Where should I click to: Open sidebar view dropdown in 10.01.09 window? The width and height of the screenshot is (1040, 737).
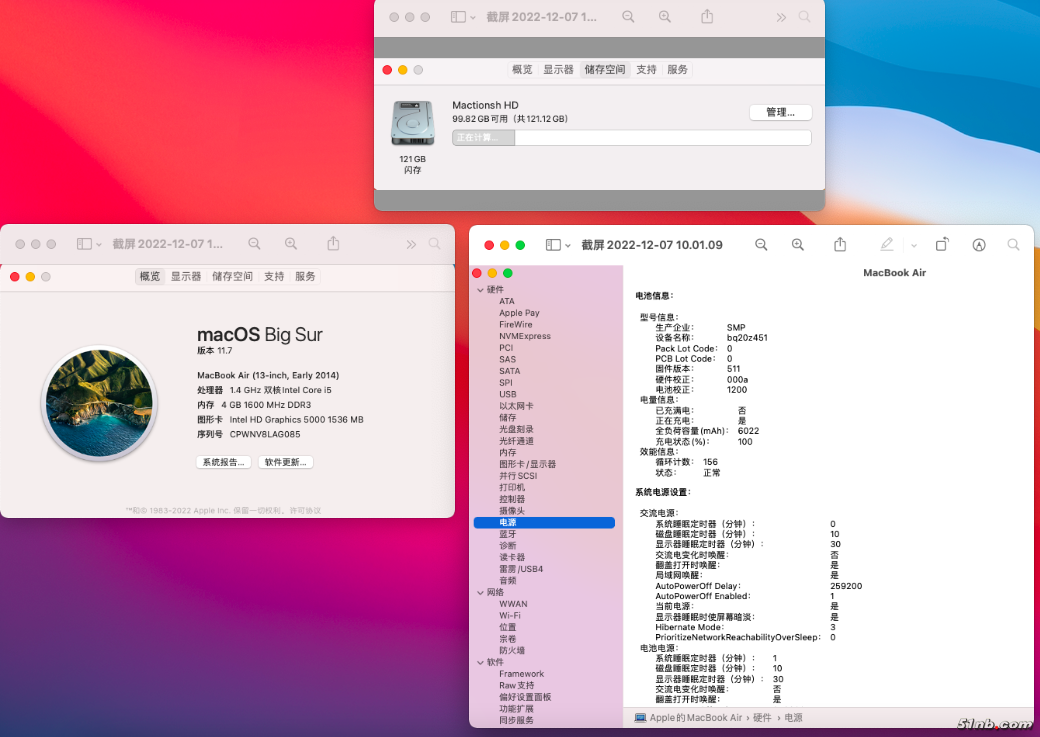pyautogui.click(x=568, y=245)
